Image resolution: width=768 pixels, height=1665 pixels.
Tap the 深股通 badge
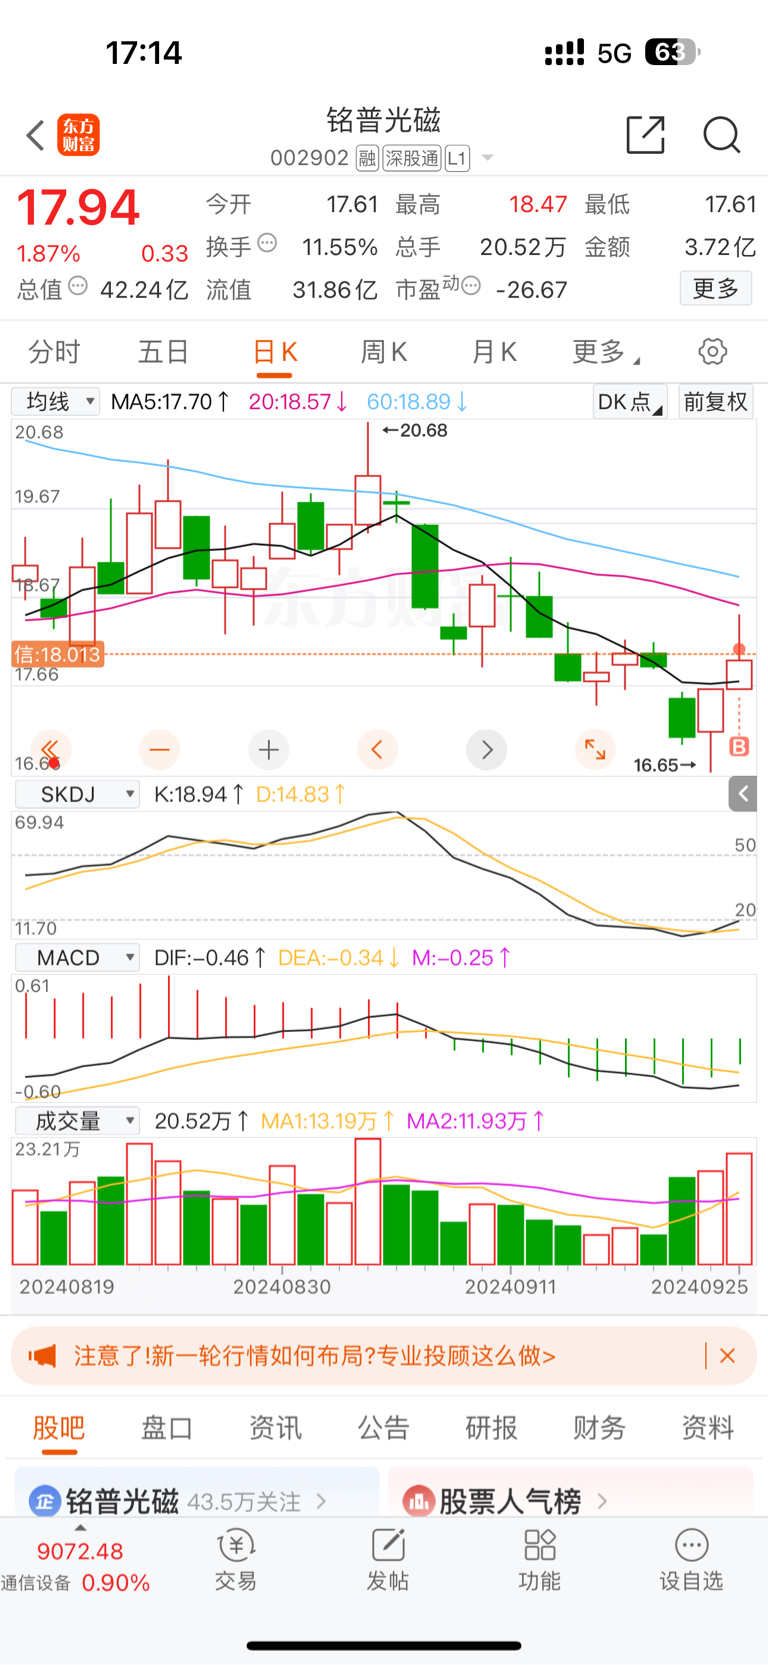click(412, 158)
